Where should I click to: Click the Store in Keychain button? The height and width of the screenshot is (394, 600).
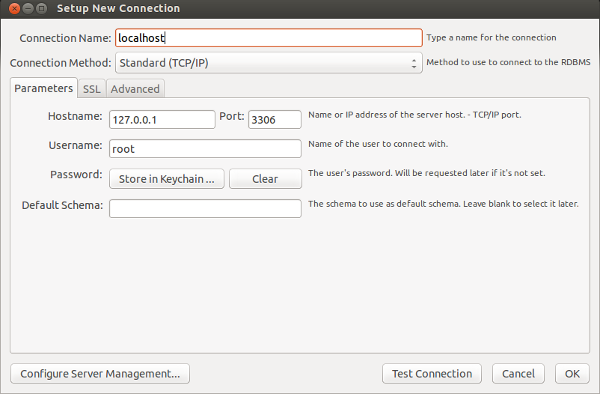(x=166, y=179)
